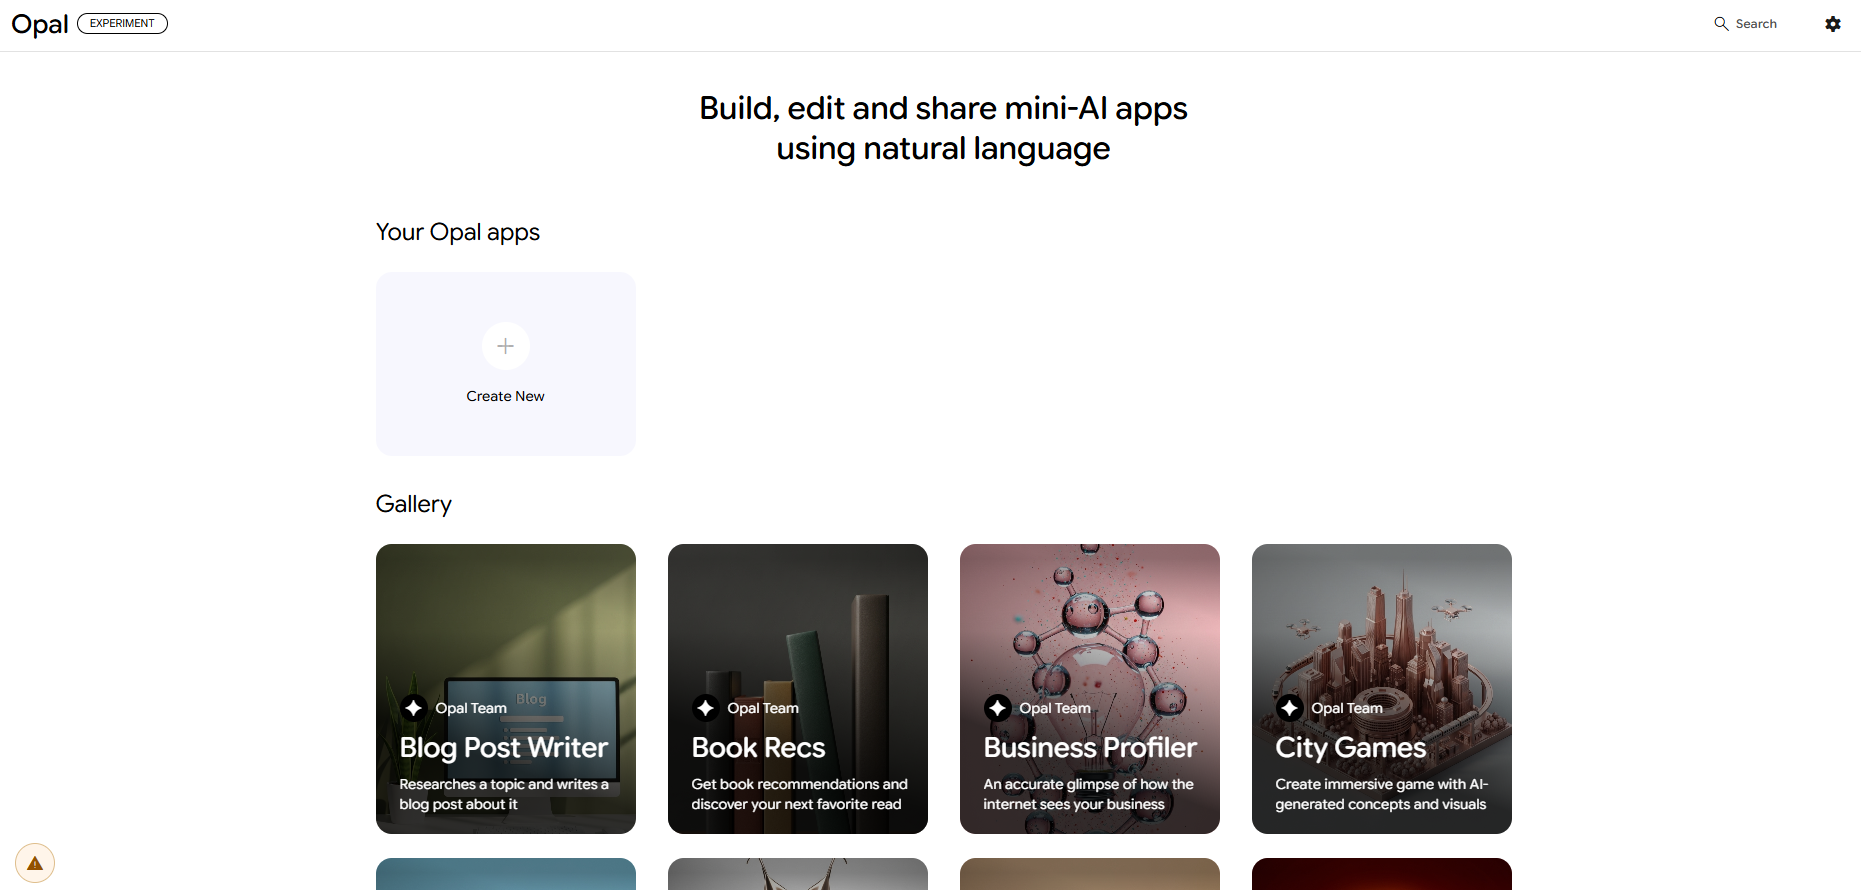Click 'An accurate glimpse of how the internet' description

[x=1088, y=794]
